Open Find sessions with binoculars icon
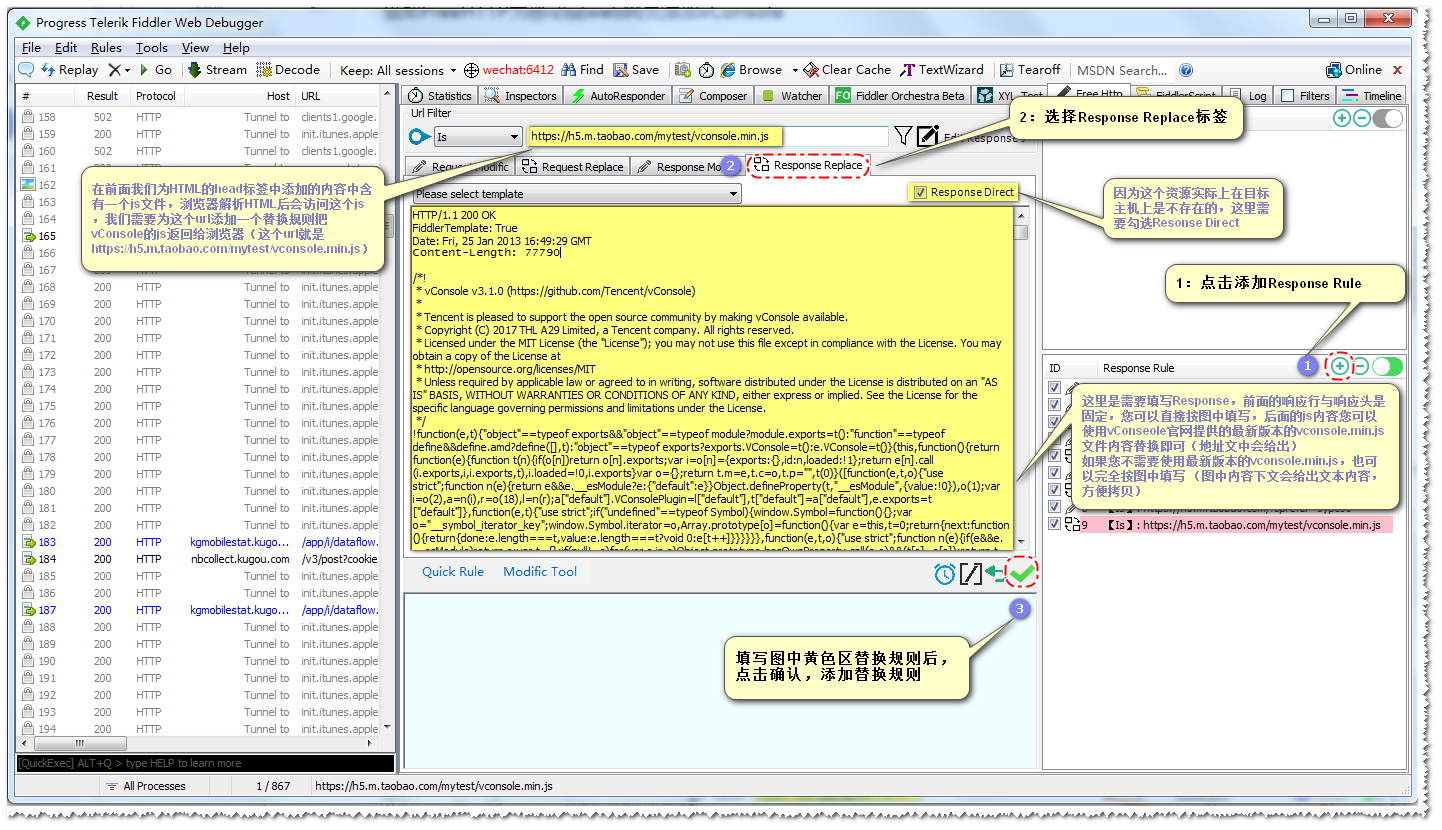 tap(582, 70)
